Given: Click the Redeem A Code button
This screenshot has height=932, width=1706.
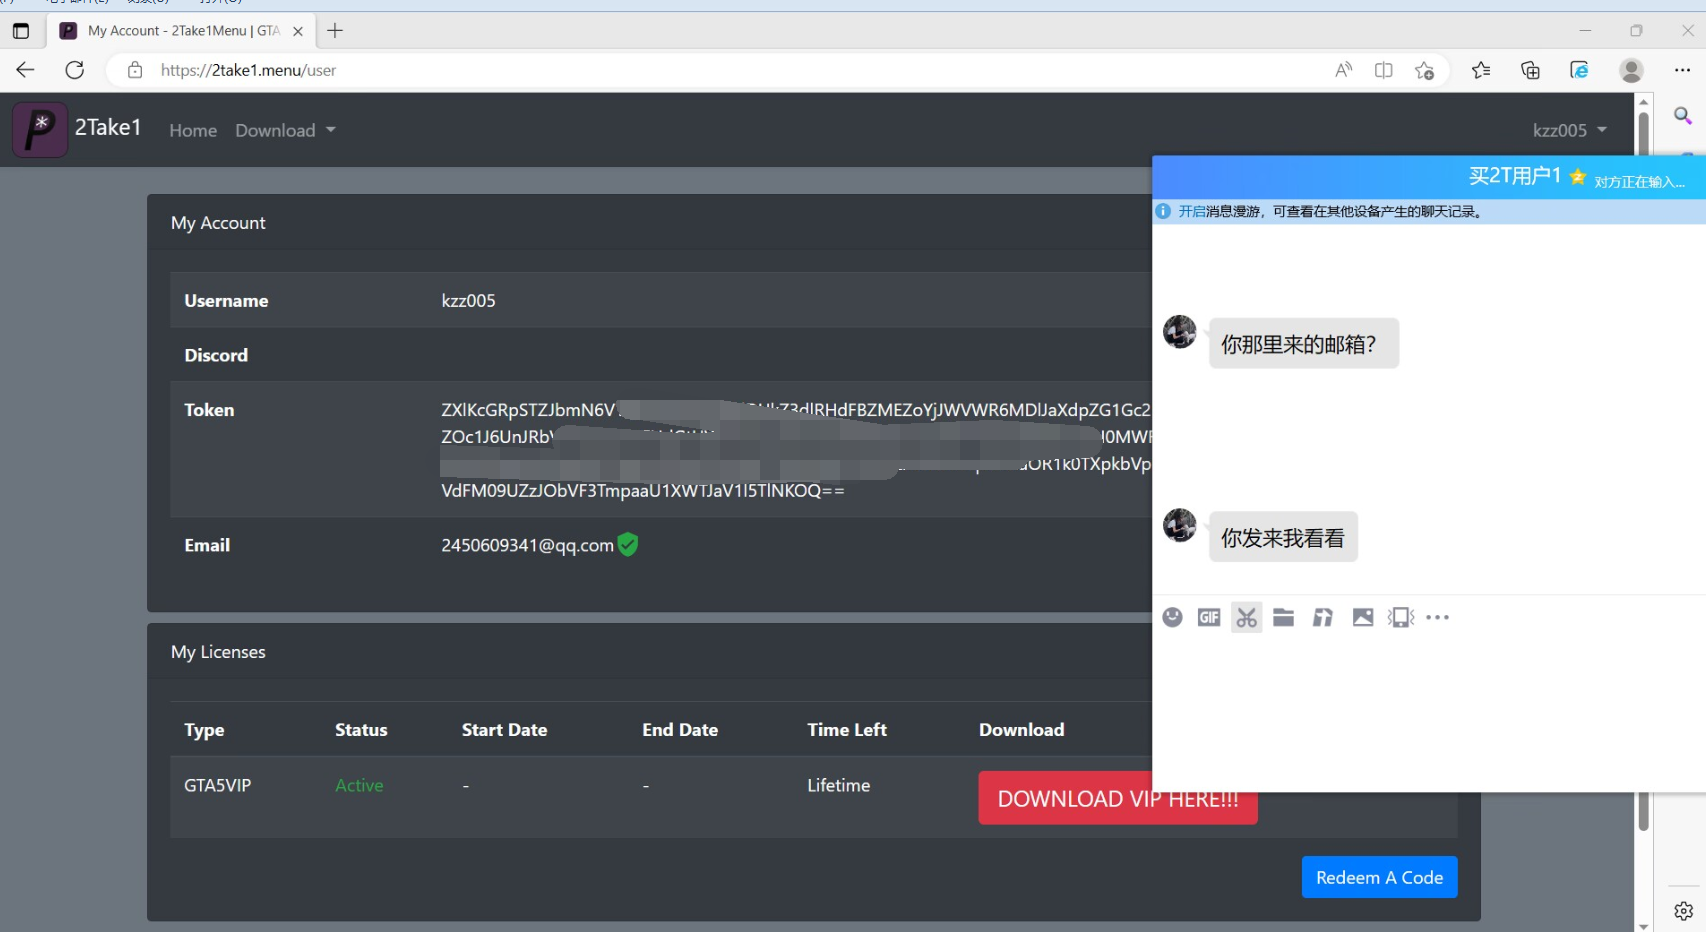Looking at the screenshot, I should pos(1379,877).
